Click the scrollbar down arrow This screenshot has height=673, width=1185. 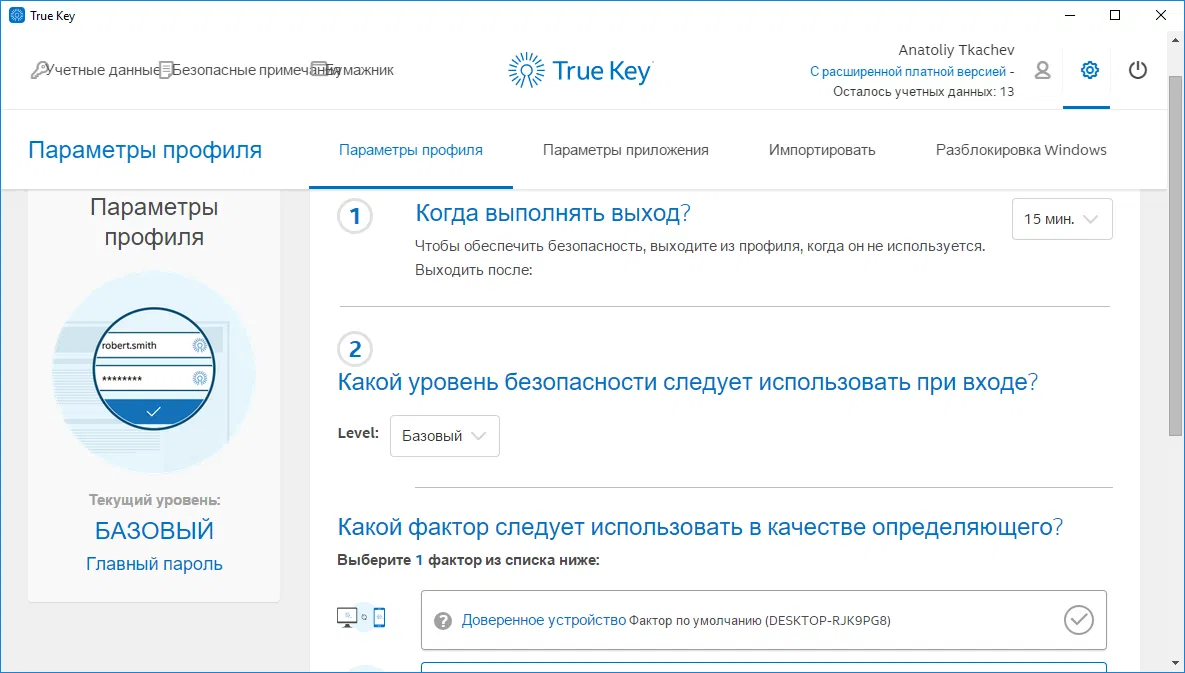tap(1175, 664)
